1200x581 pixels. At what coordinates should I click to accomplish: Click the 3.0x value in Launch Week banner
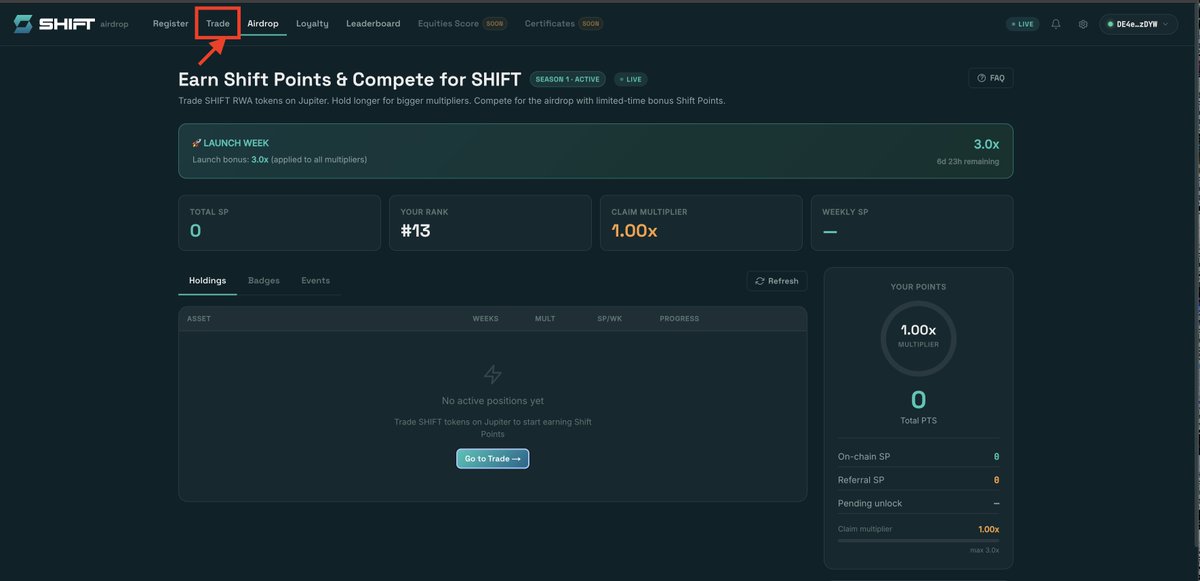click(x=986, y=144)
